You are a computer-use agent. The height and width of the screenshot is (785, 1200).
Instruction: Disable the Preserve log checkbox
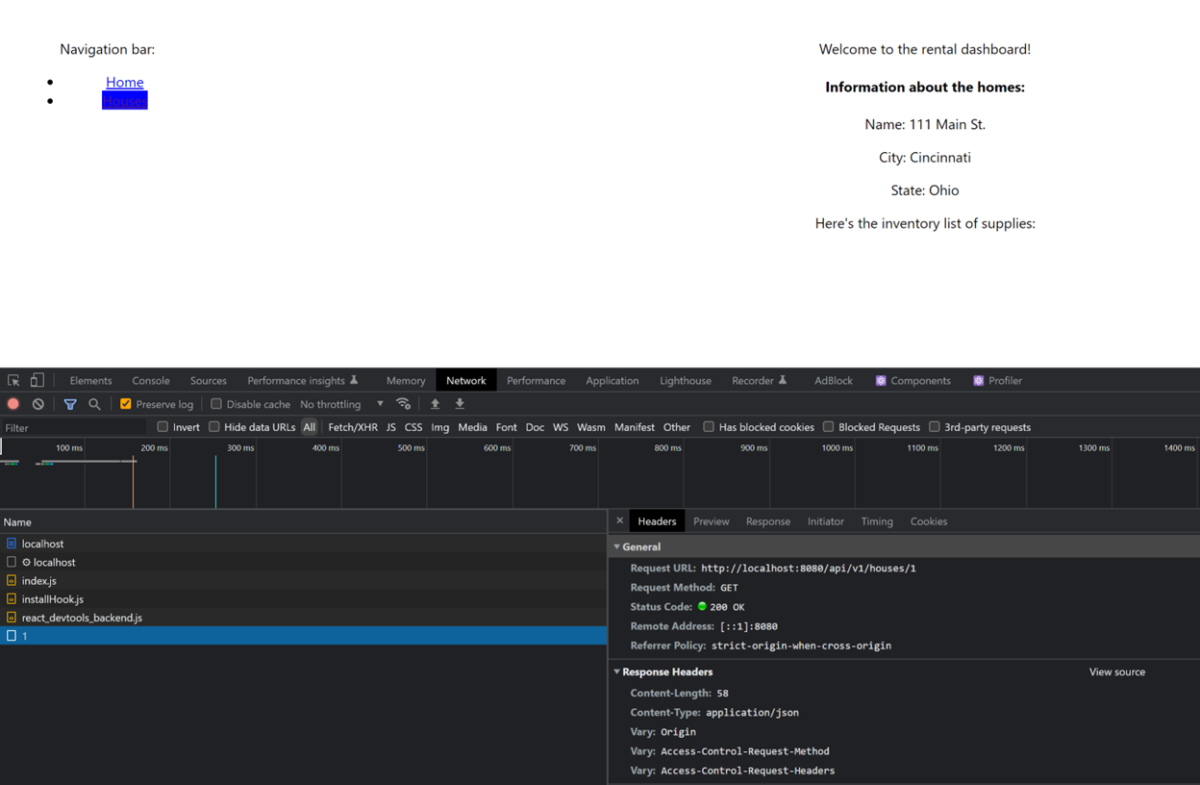pyautogui.click(x=126, y=404)
